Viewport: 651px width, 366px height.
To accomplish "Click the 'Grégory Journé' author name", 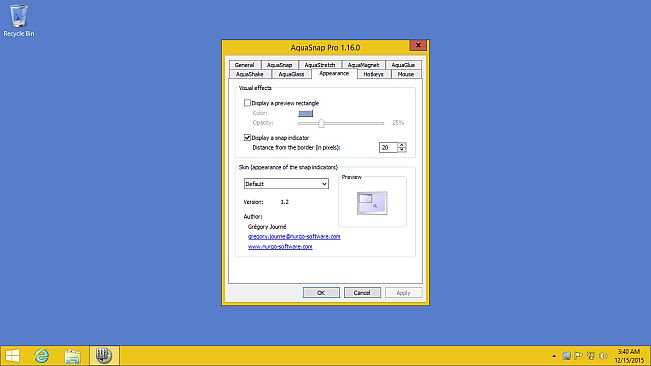I will tap(267, 227).
